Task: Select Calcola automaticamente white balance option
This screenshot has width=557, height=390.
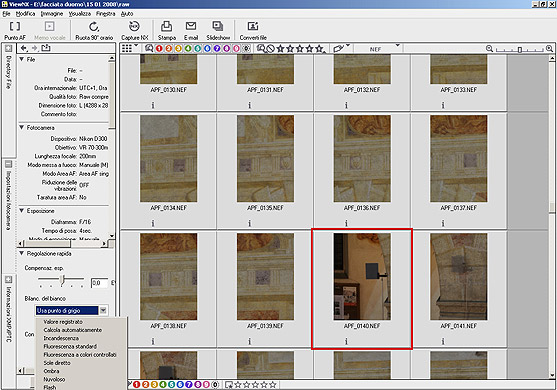Action: 72,330
